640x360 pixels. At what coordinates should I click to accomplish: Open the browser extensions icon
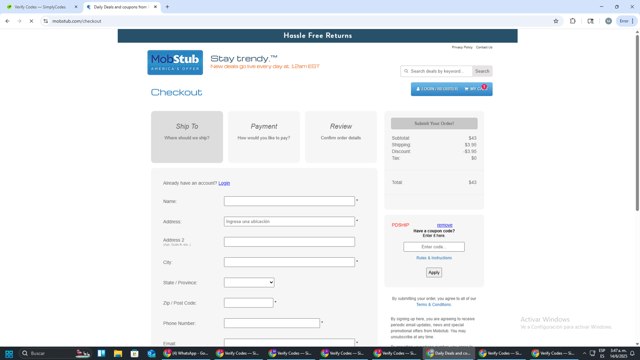pos(573,21)
